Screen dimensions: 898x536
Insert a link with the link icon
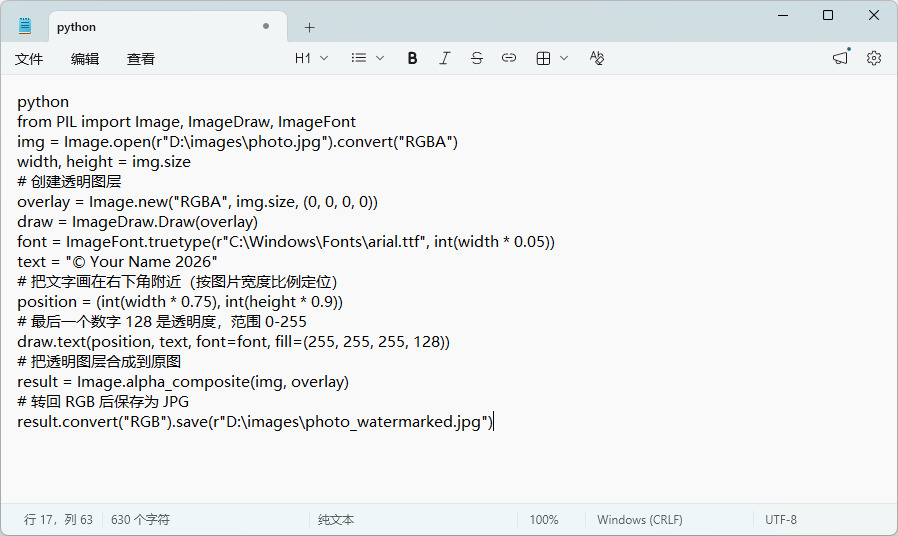[509, 58]
